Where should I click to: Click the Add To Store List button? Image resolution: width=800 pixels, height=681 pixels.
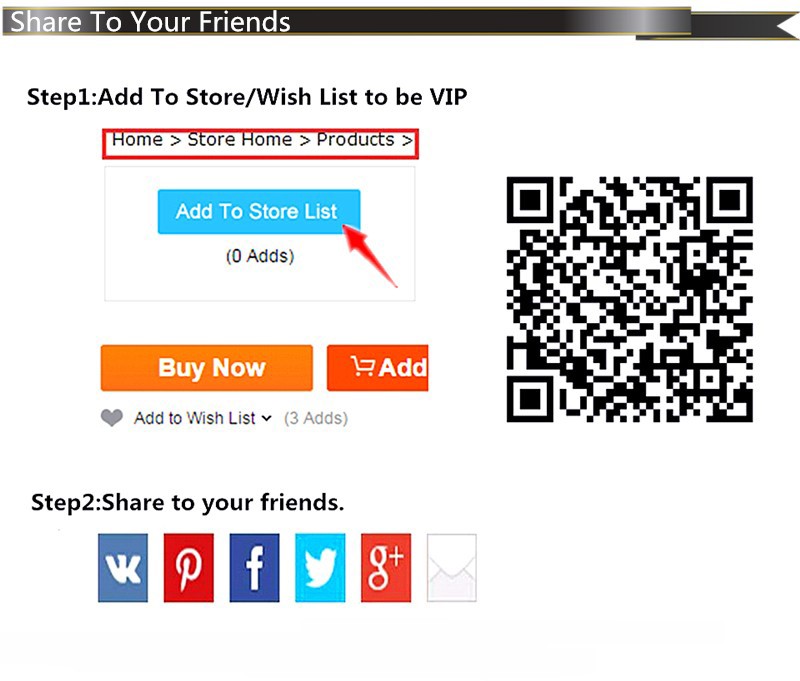[x=259, y=212]
